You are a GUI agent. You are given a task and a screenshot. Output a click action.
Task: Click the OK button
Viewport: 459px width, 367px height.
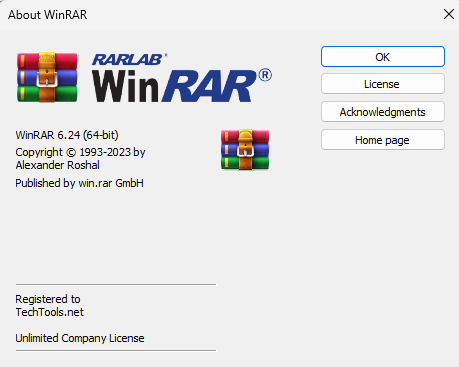pyautogui.click(x=383, y=57)
